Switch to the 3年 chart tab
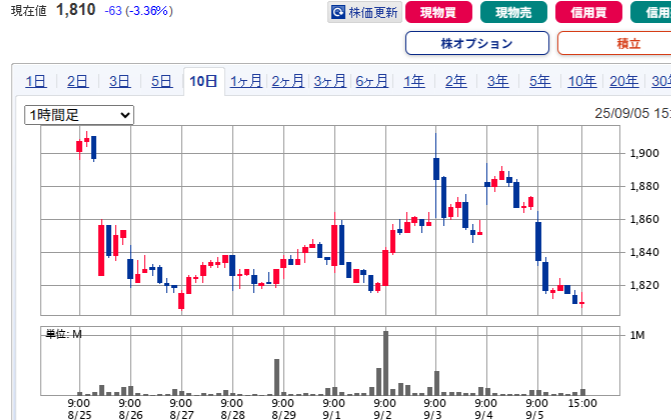This screenshot has width=671, height=420. coord(498,81)
